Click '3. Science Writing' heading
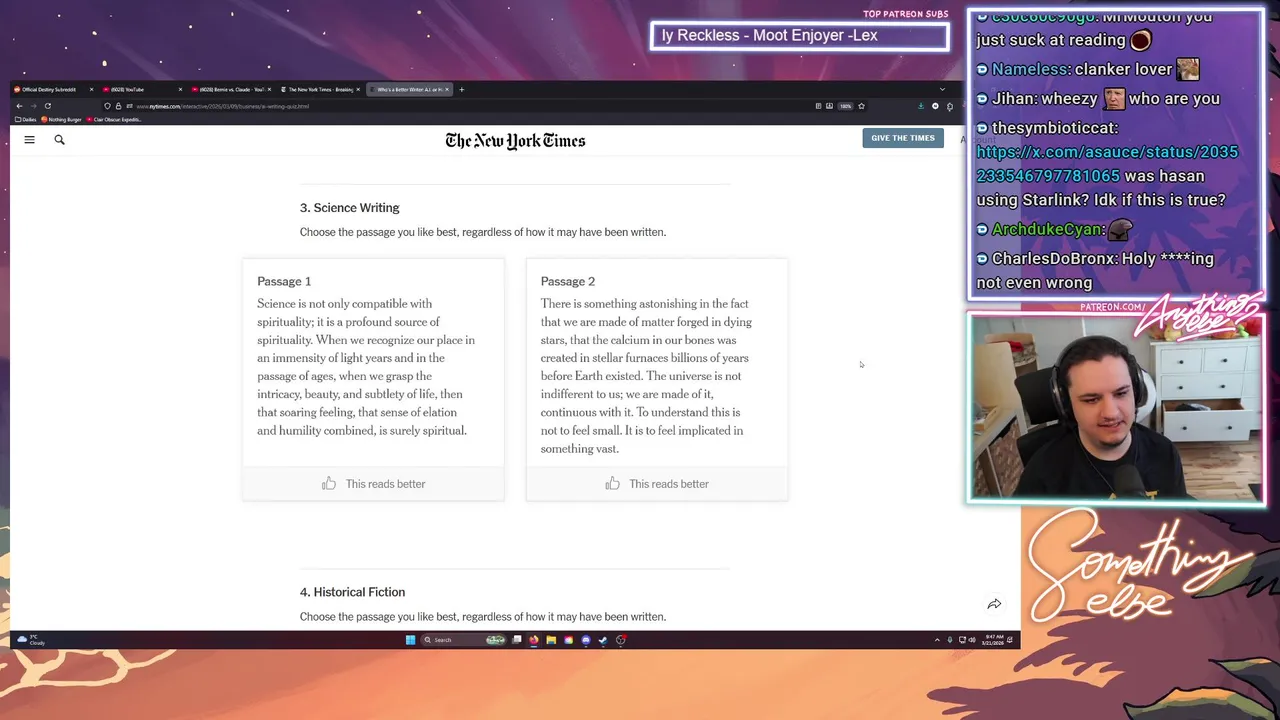The width and height of the screenshot is (1280, 720). point(350,208)
